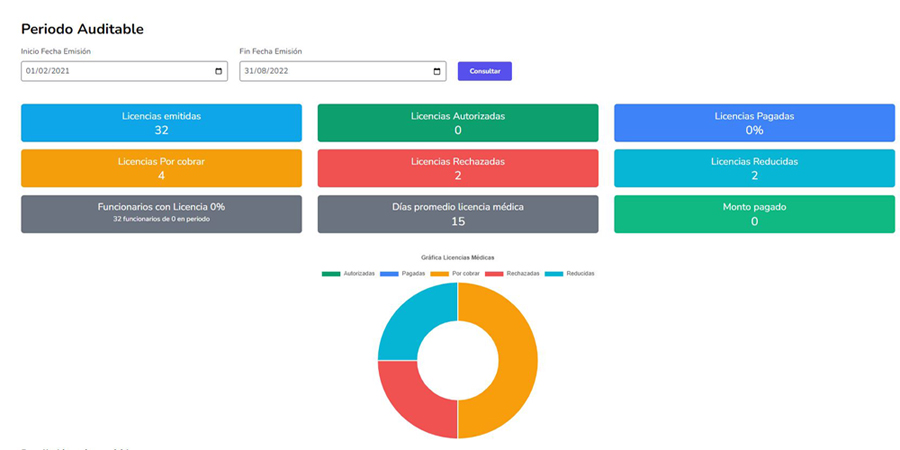Screen dimensions: 900x450
Task: Select the Licencias emitidas card
Action: [161, 123]
